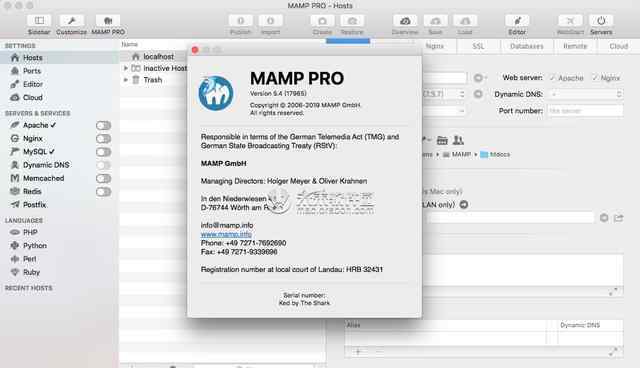This screenshot has width=640, height=368.
Task: Toggle the Apache web server checkbox
Action: tap(553, 78)
